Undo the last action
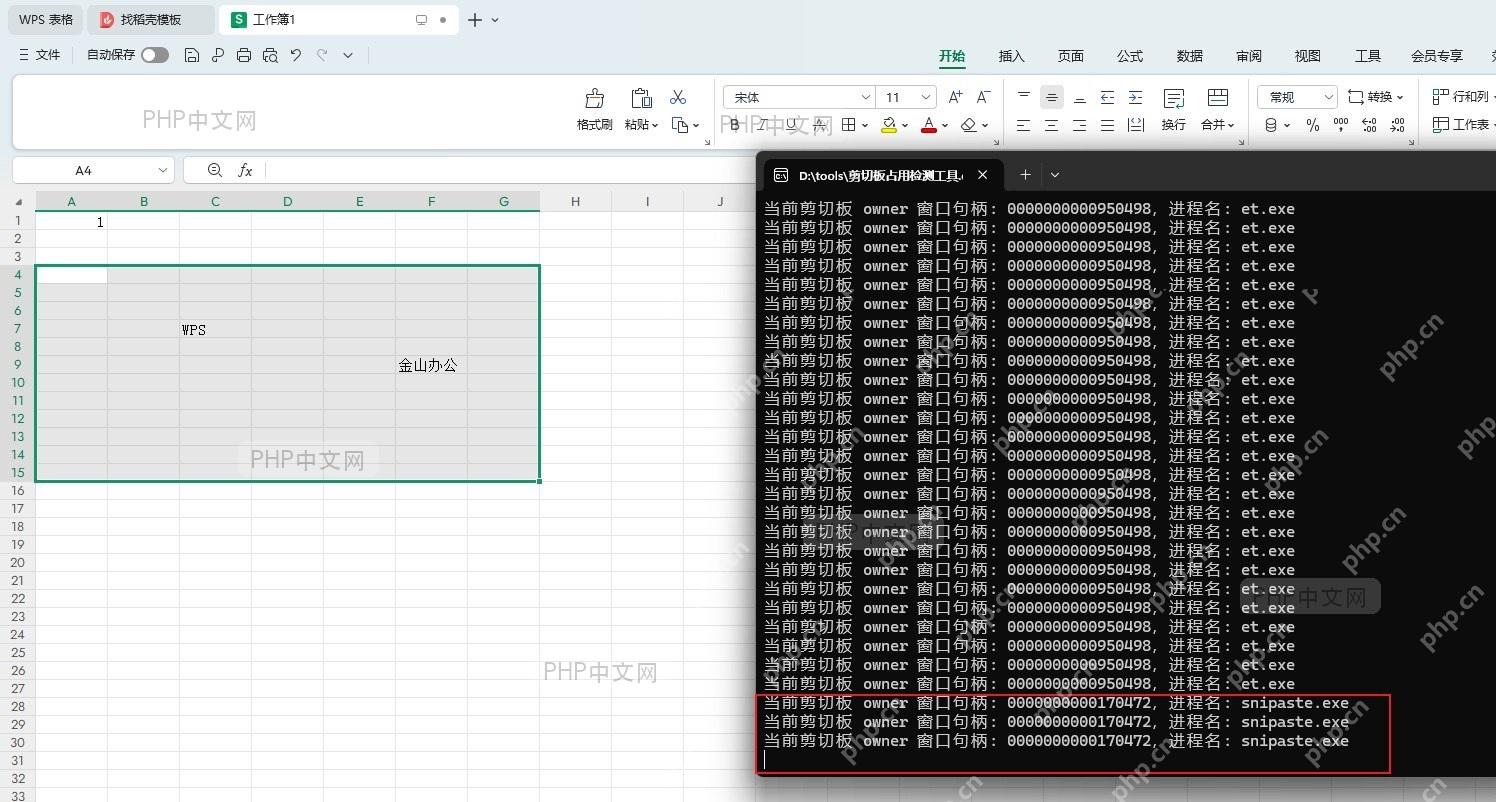Viewport: 1496px width, 802px height. (x=296, y=55)
